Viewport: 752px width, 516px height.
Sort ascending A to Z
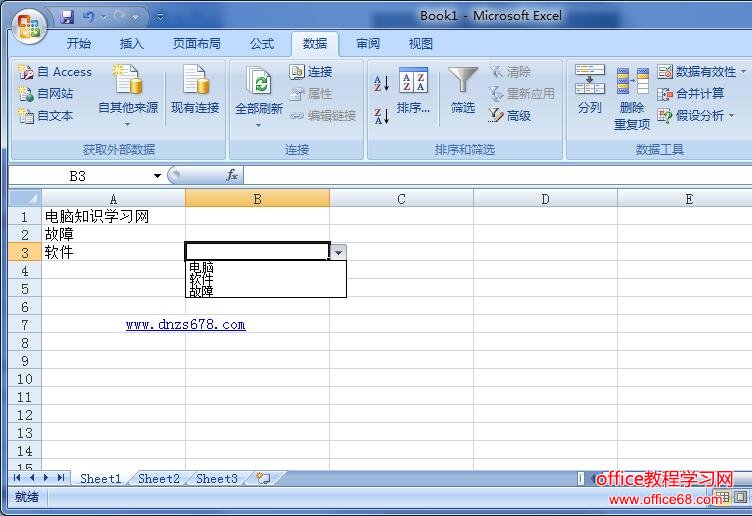coord(382,83)
